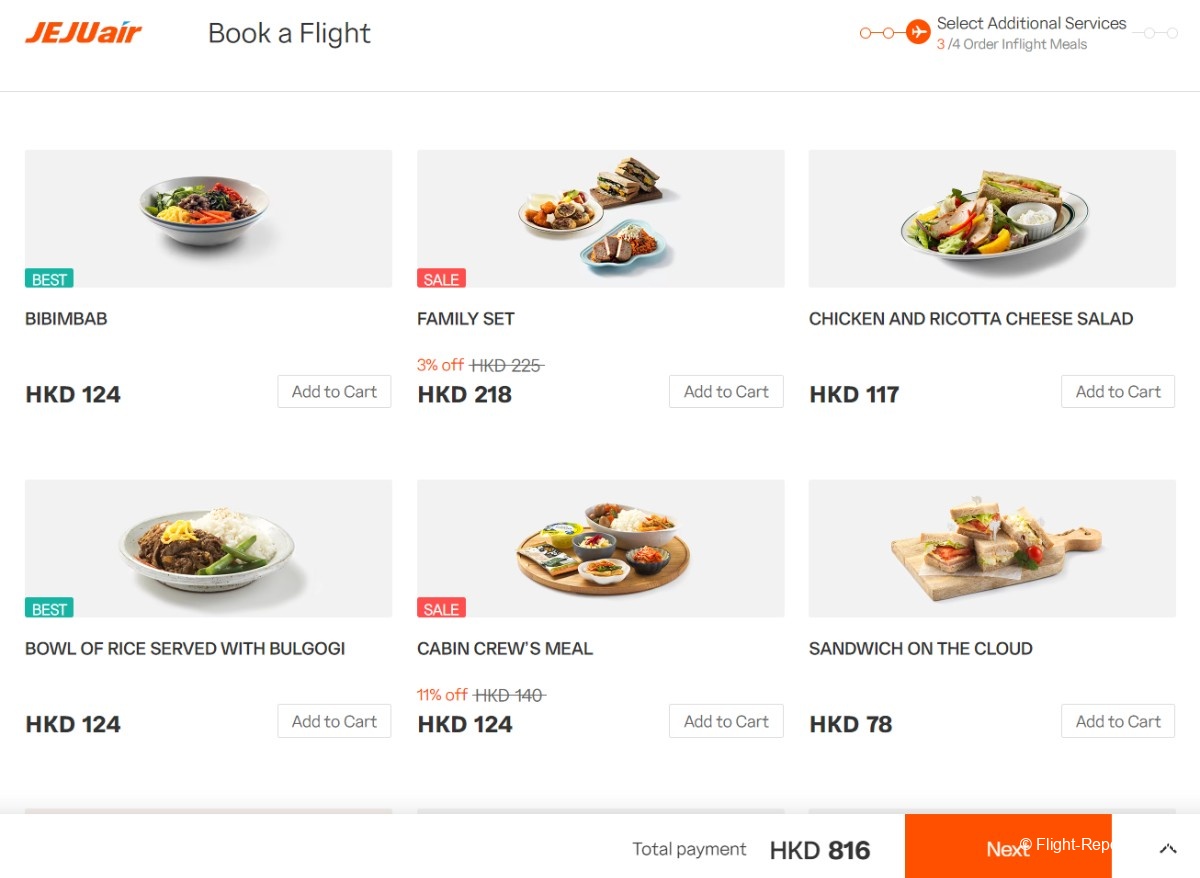Expand the payment summary chevron arrow
Image resolution: width=1200 pixels, height=878 pixels.
1167,849
